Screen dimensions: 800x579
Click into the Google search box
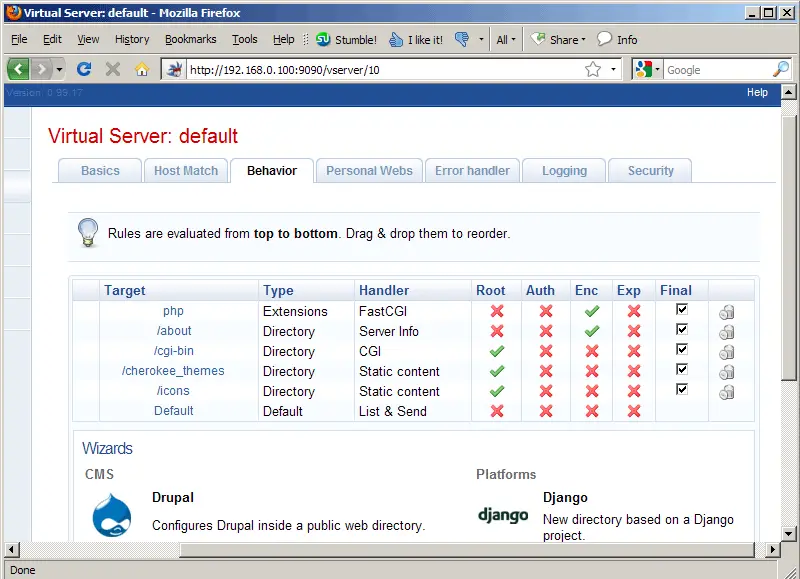tap(718, 69)
